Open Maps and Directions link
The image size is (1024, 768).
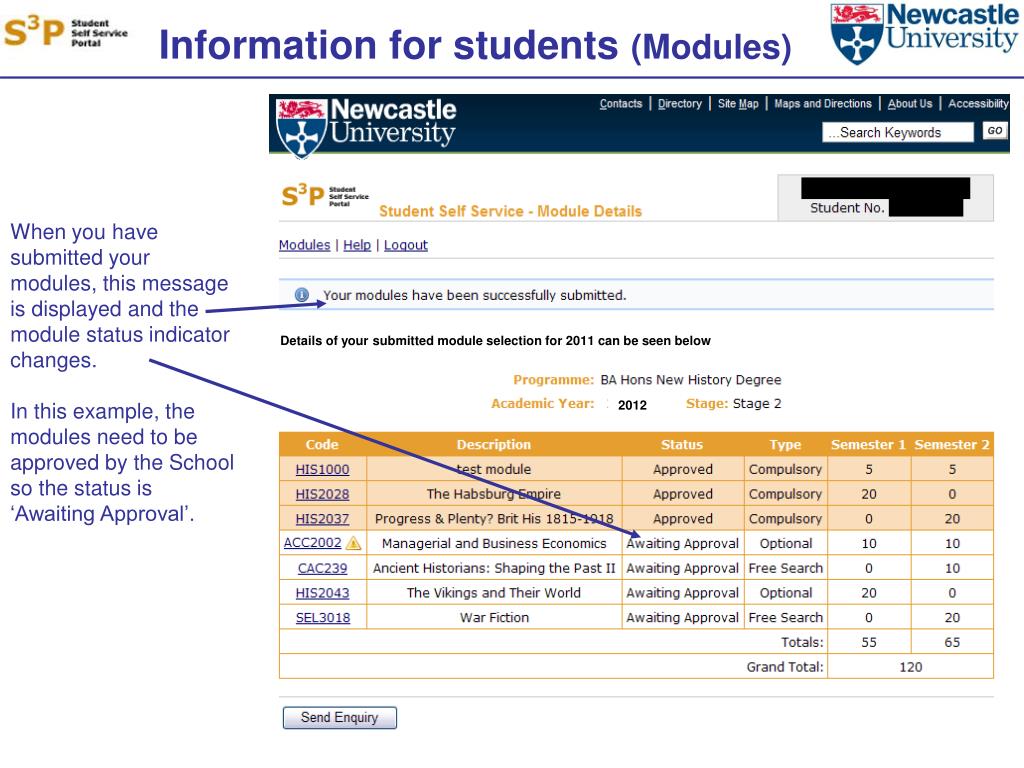(x=823, y=103)
